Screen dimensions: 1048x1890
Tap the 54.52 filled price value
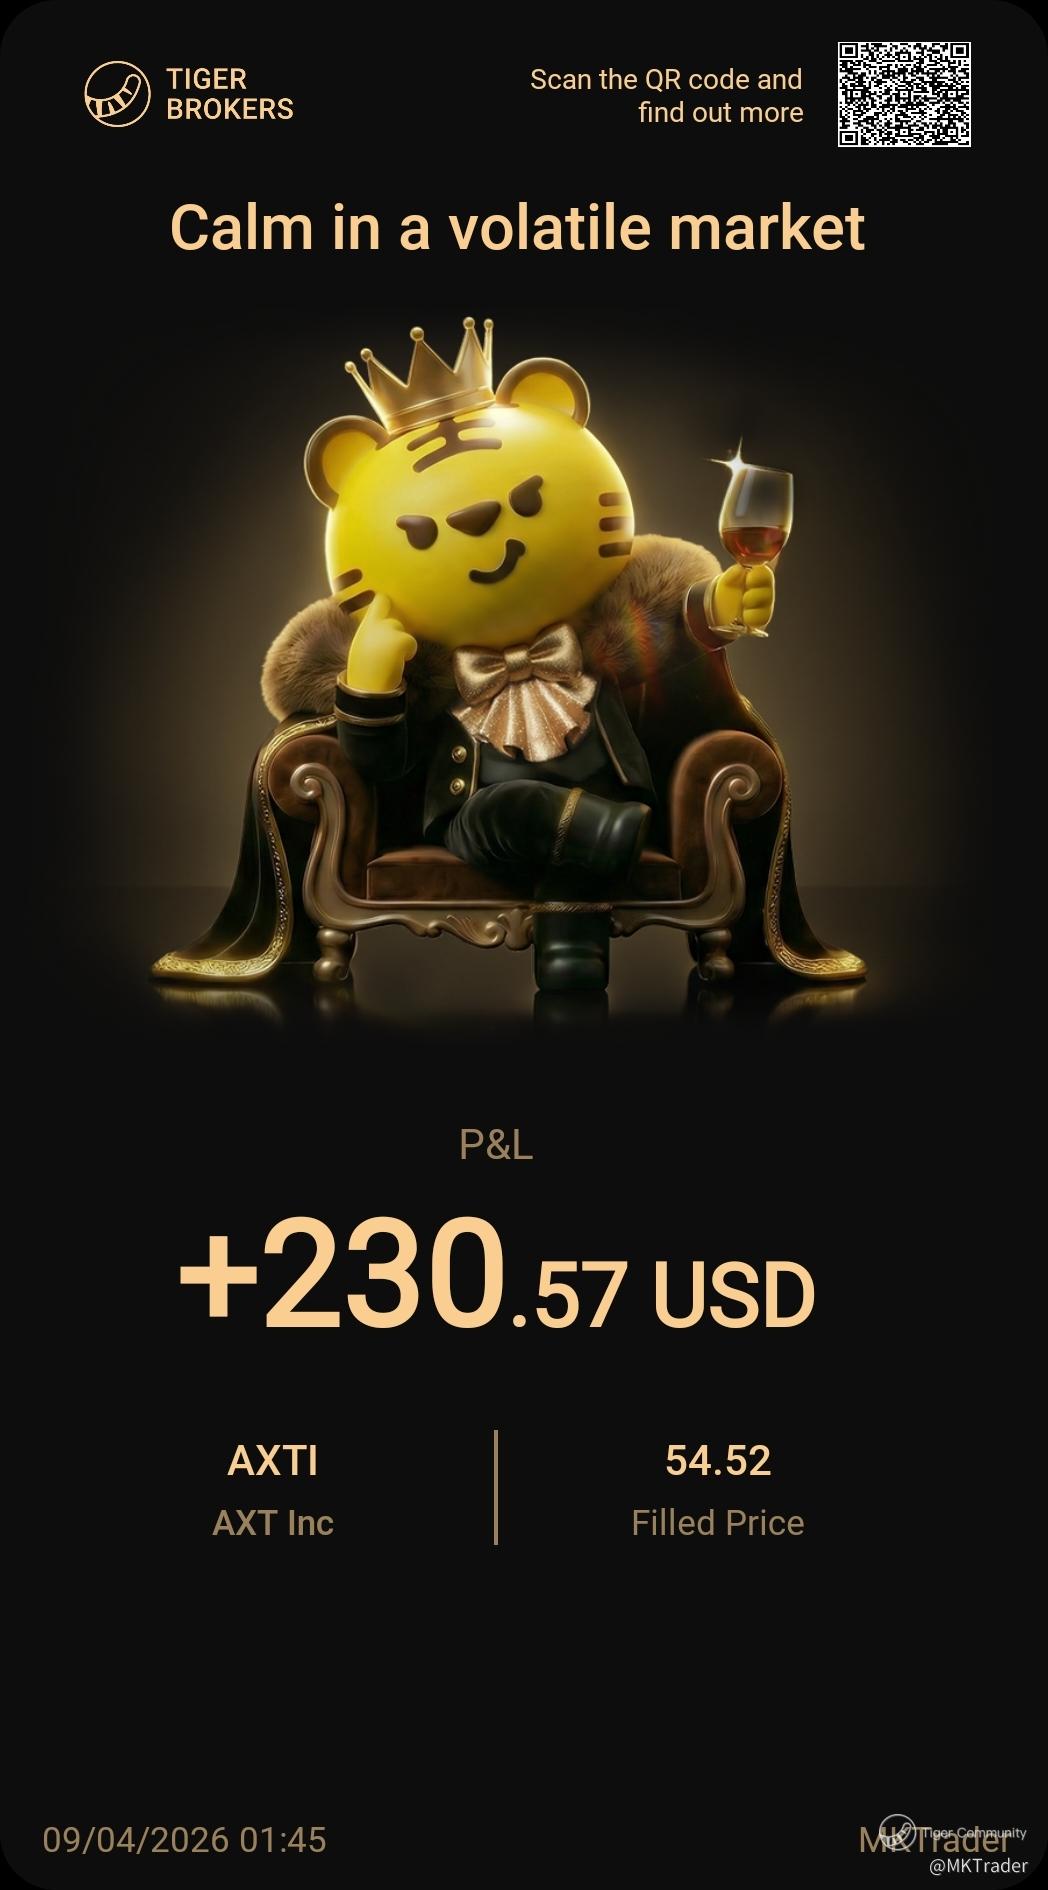tap(718, 1461)
